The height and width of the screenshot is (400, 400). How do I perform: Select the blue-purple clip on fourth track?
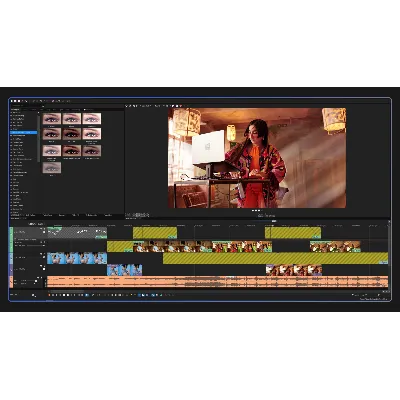point(125,270)
